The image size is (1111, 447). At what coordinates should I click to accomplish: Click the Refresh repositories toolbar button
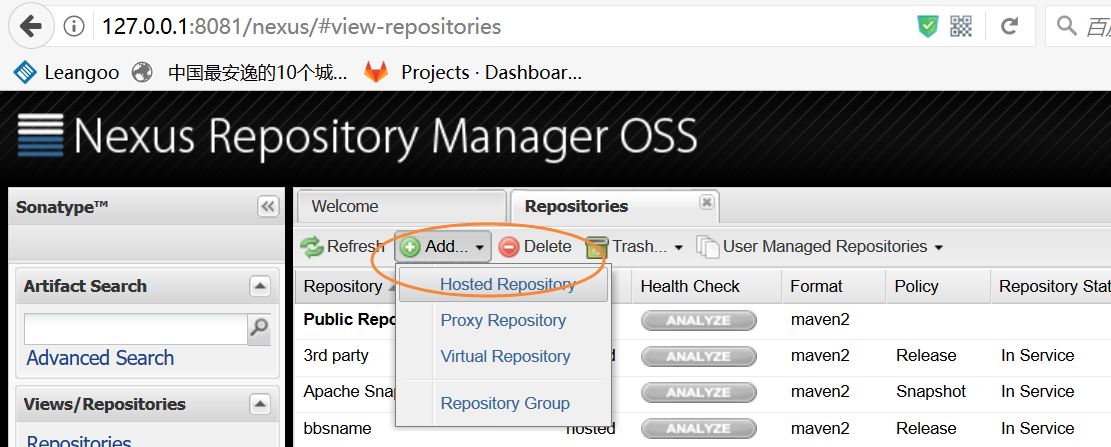341,246
